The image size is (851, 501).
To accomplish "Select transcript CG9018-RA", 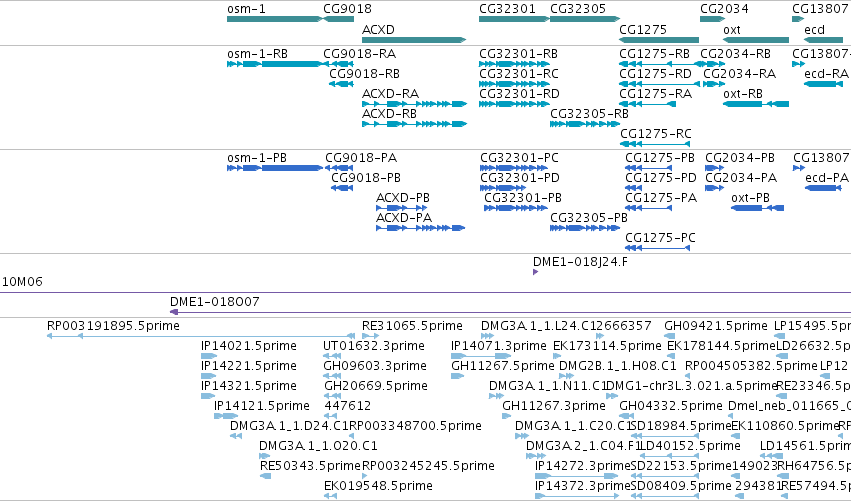I will pos(339,64).
